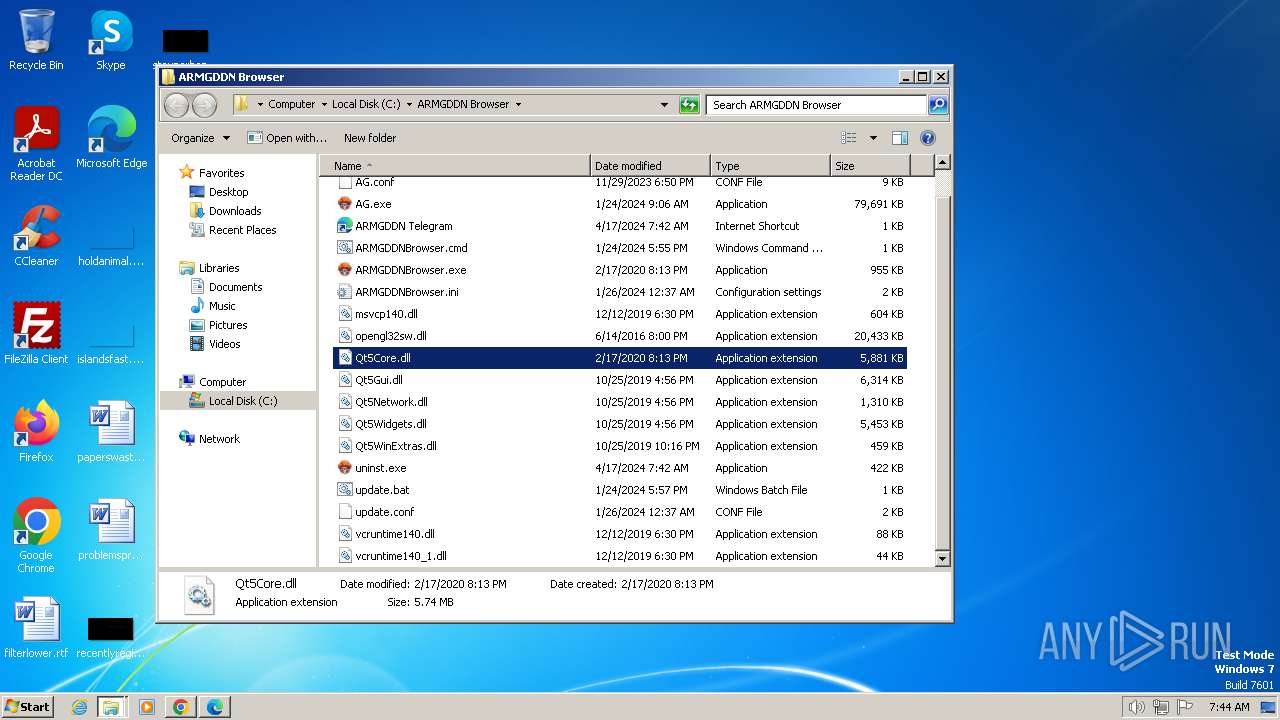This screenshot has width=1280, height=720.
Task: Select Pictures library
Action: [x=228, y=325]
